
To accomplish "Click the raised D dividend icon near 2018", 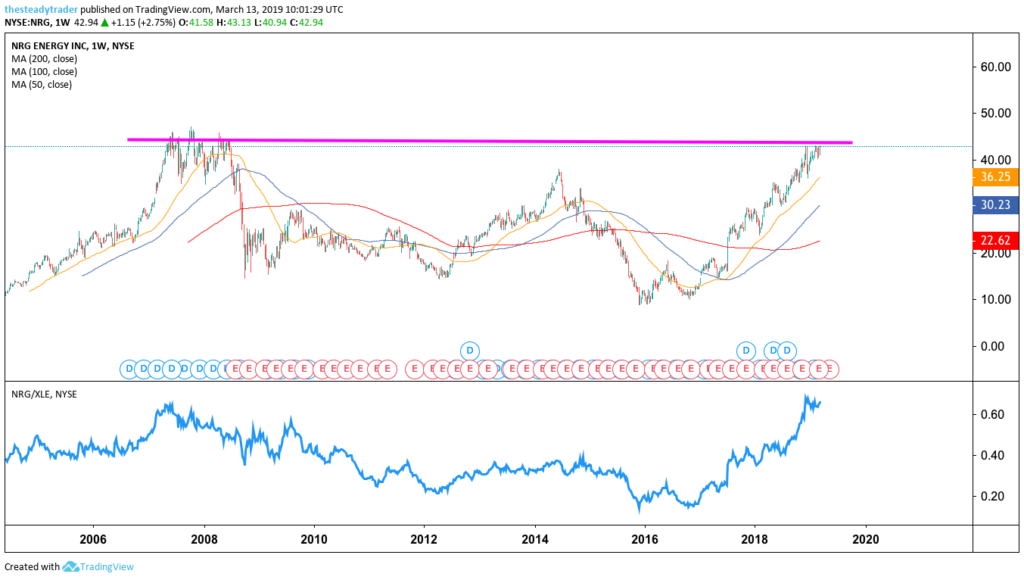I will click(x=744, y=350).
